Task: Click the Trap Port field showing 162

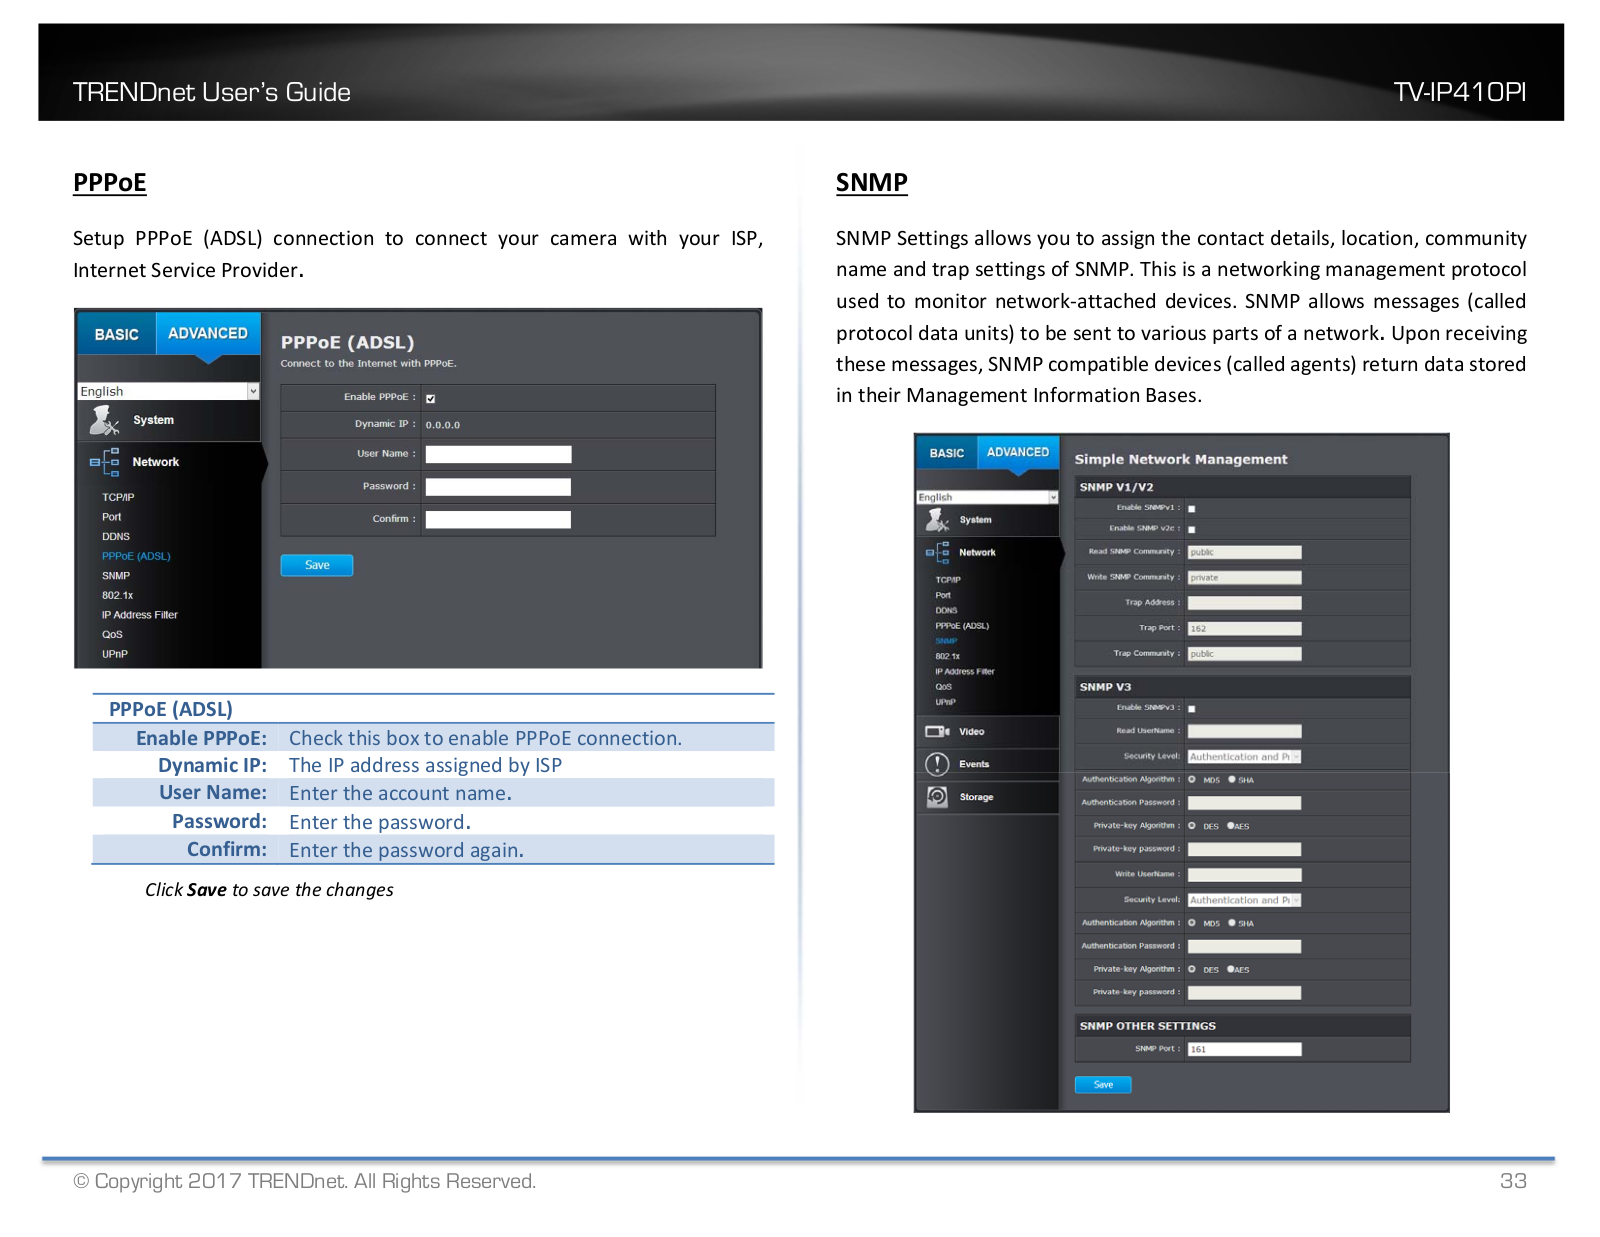Action: 1244,629
